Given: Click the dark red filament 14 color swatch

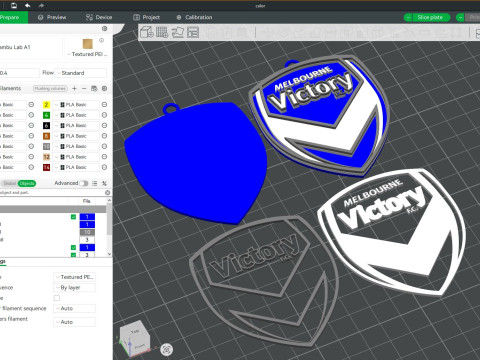Looking at the screenshot, I should [46, 167].
